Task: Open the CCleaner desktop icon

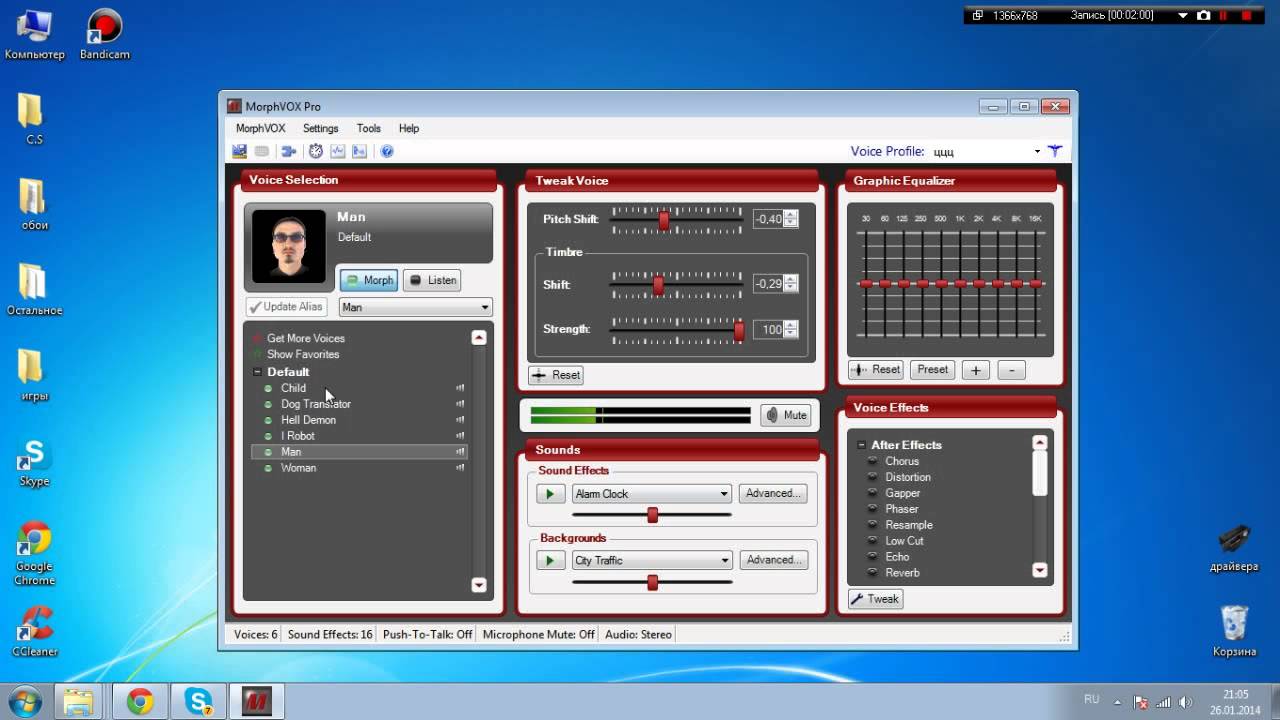Action: tap(34, 632)
